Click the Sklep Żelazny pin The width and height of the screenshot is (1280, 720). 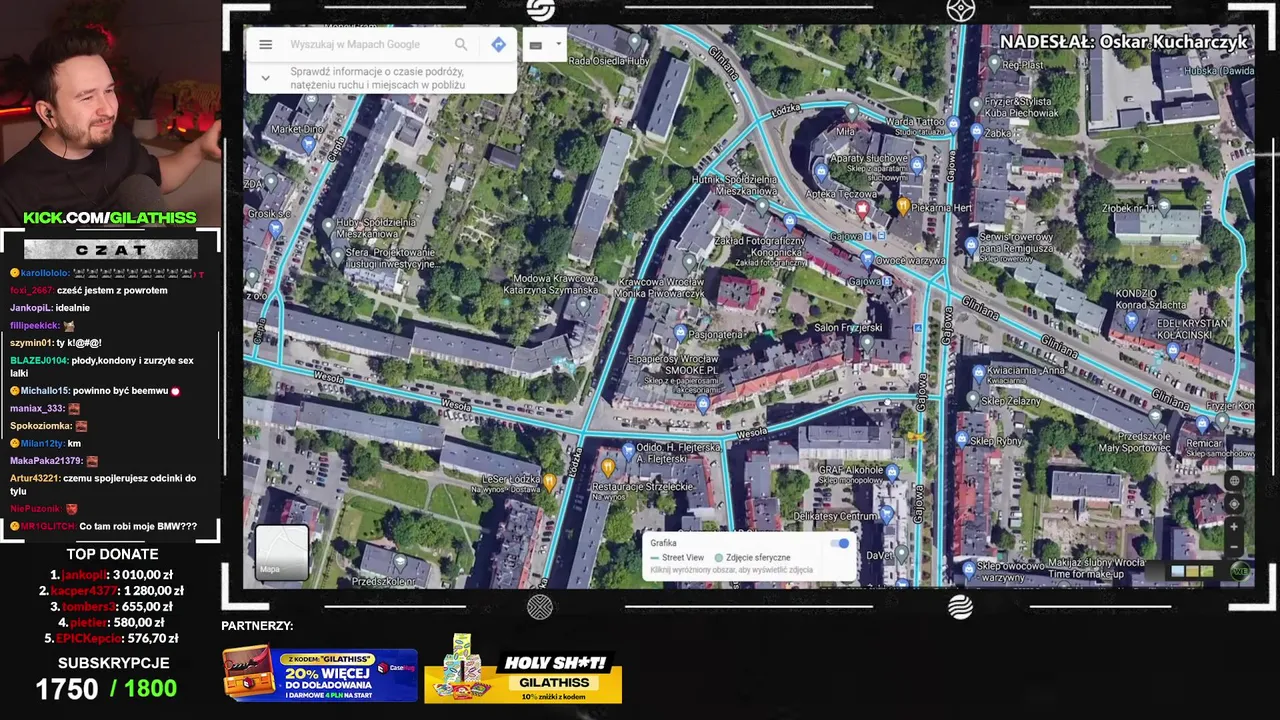point(973,399)
